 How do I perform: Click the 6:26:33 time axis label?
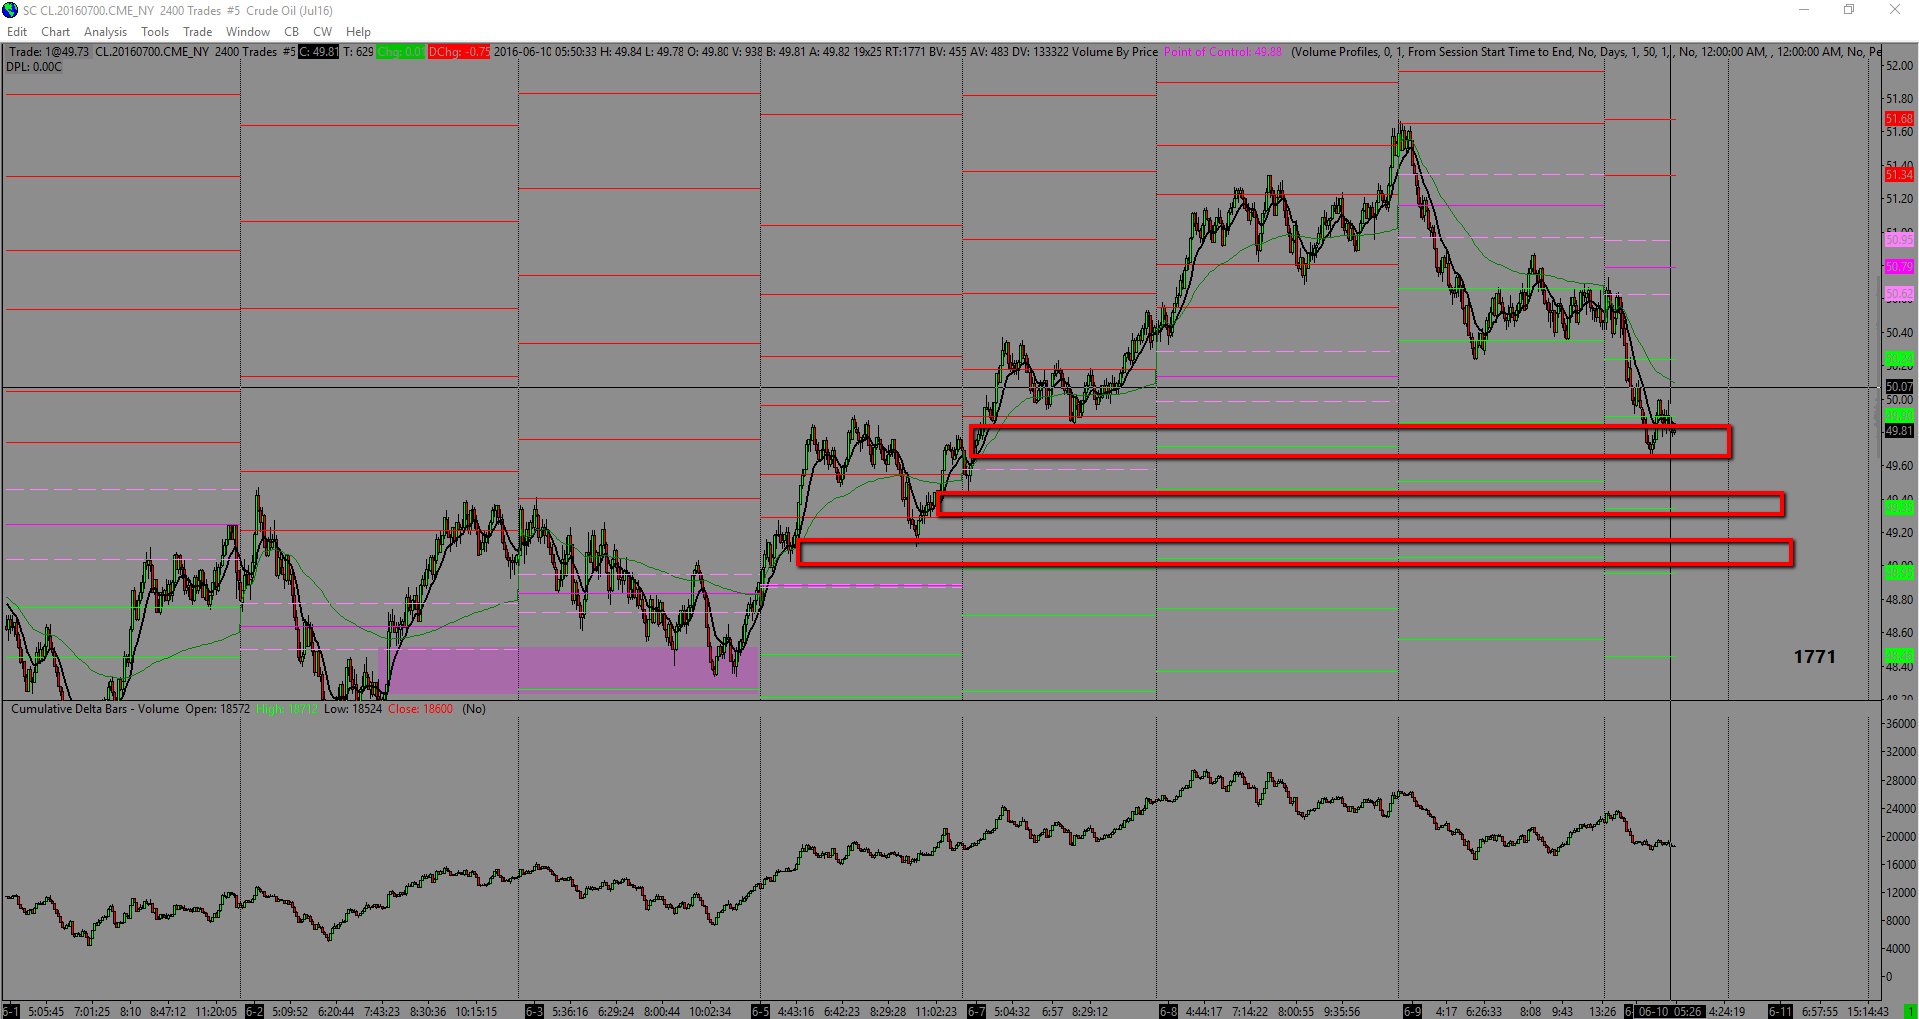[x=1484, y=1011]
